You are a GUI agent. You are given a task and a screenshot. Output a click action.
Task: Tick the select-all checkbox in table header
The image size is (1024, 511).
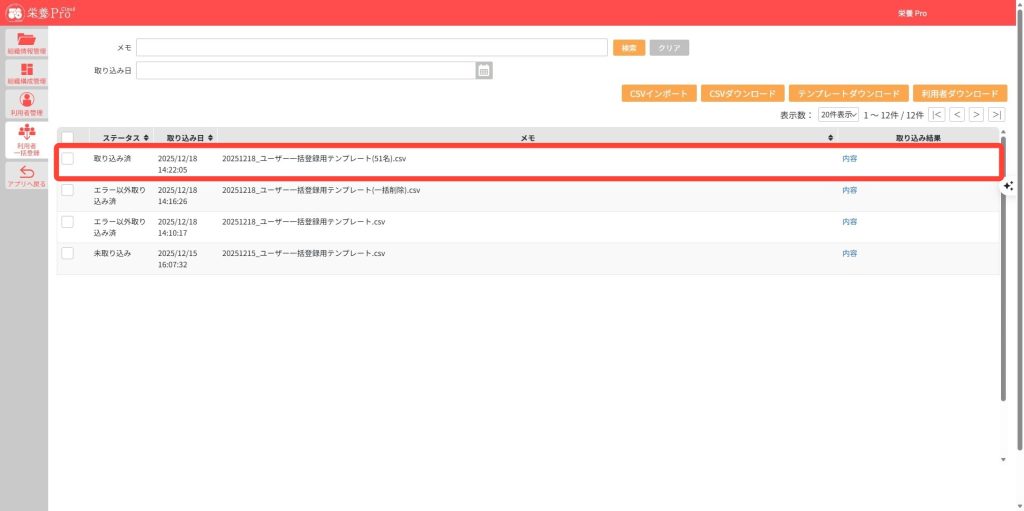point(67,137)
